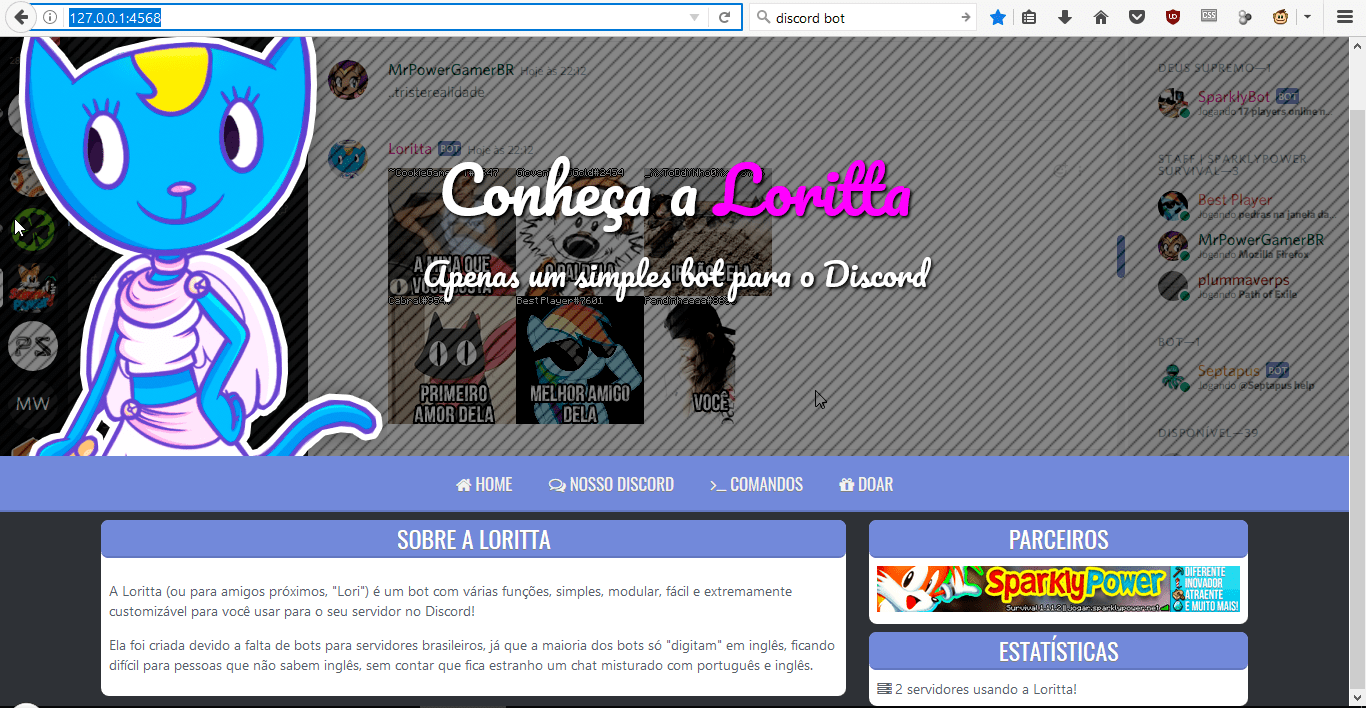Open the Greasemonkey dropdown arrow
1366x708 pixels.
(x=1307, y=17)
